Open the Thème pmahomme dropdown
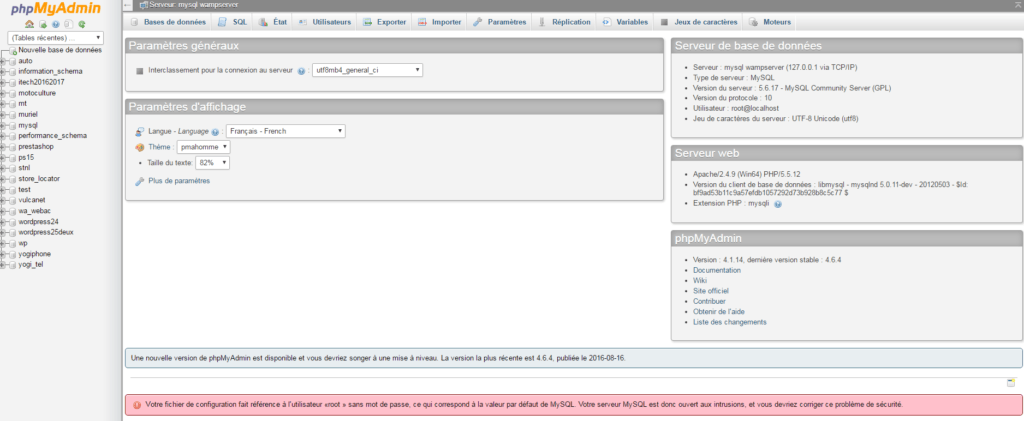 [x=204, y=147]
